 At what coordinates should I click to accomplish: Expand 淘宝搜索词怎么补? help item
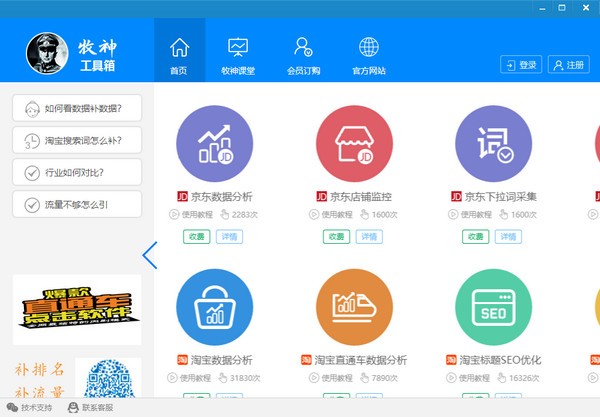click(77, 140)
